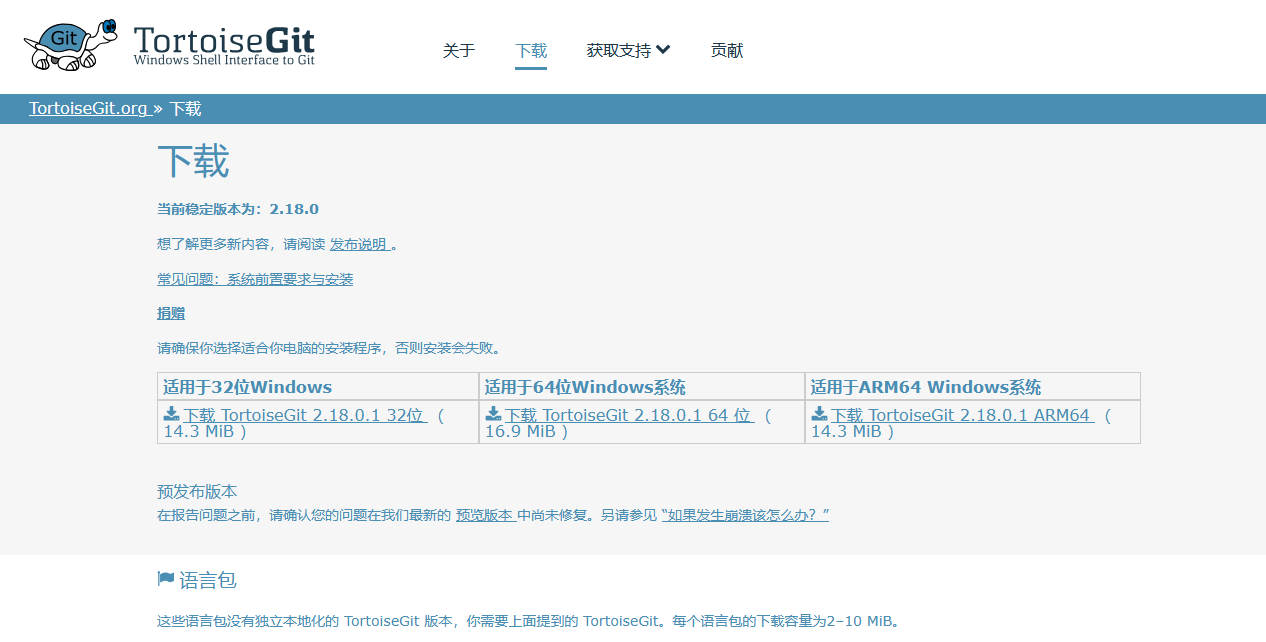Click the TortoiseGit wordmark title text

tap(224, 40)
